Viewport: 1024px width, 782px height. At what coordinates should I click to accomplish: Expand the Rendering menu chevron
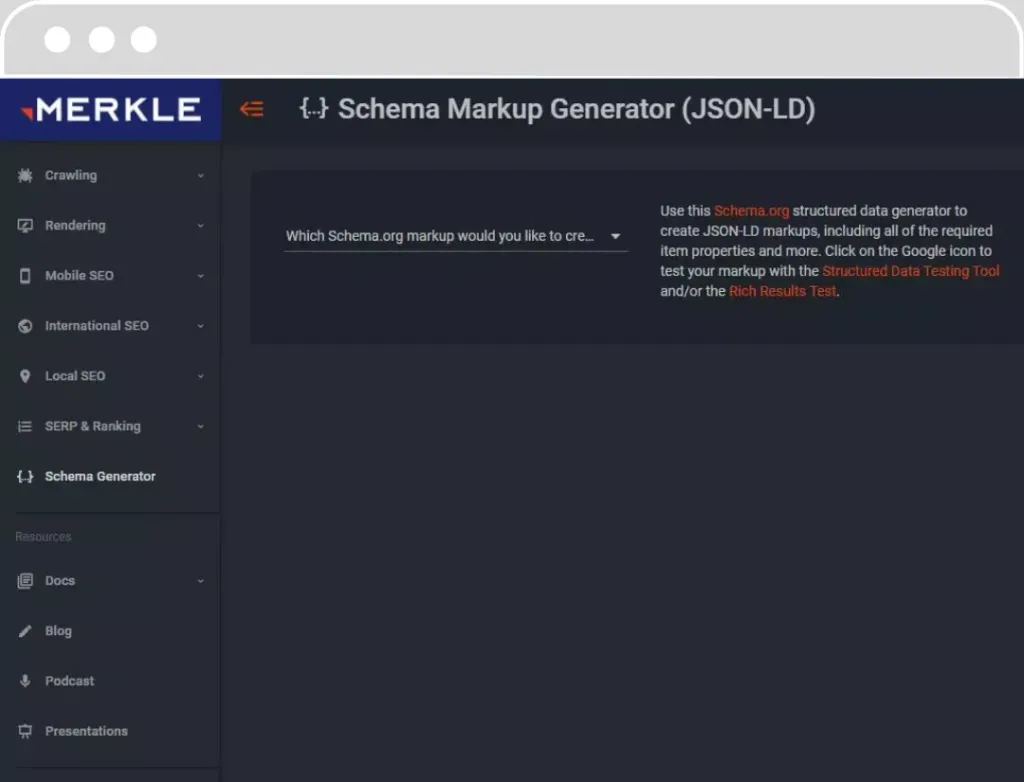[x=200, y=225]
